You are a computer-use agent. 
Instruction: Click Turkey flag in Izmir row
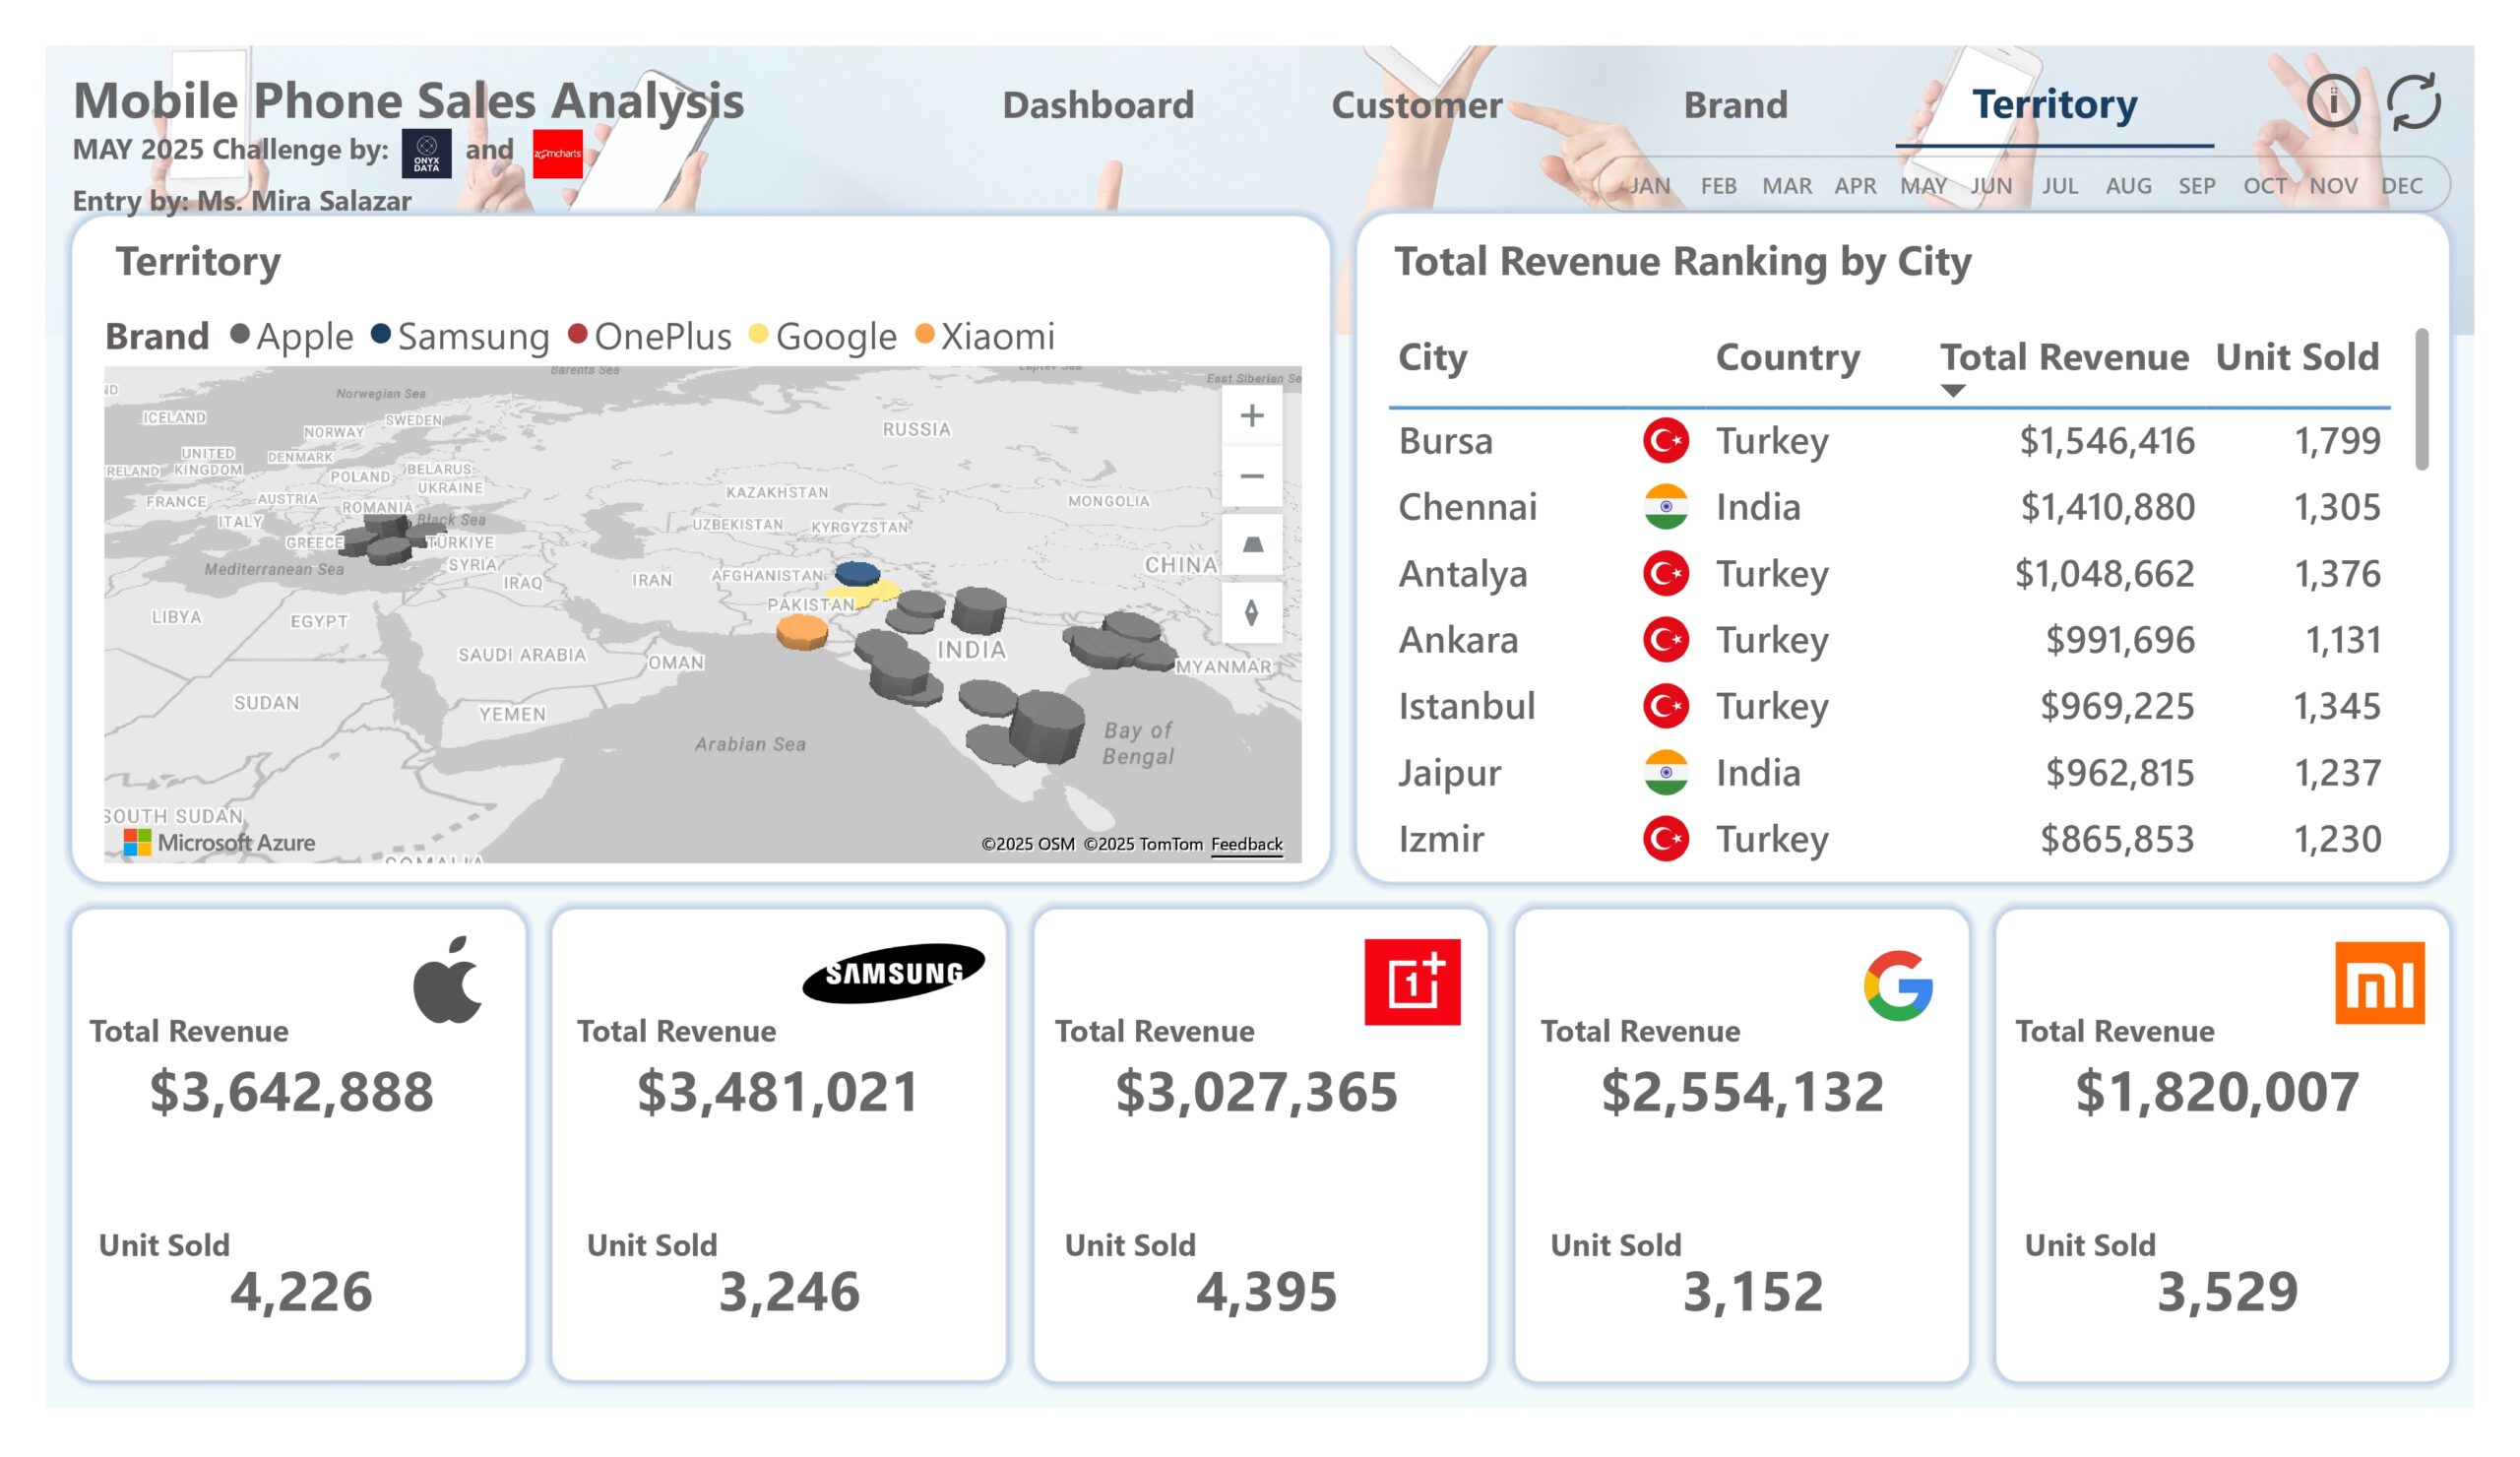[1665, 839]
